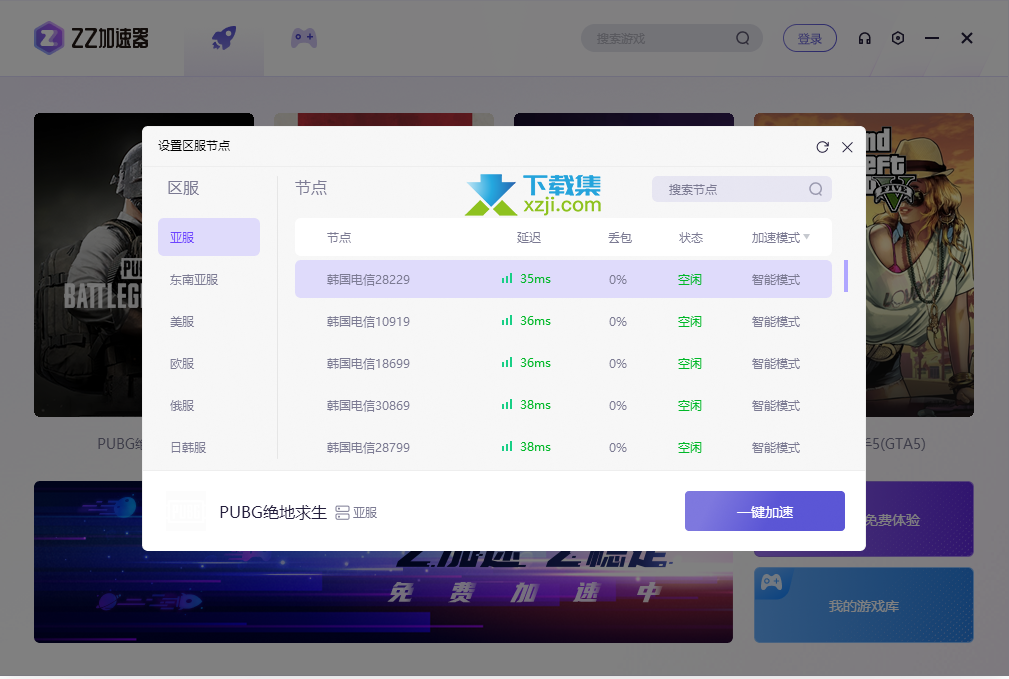Click the 一键加速 button
The height and width of the screenshot is (679, 1009).
pos(764,511)
